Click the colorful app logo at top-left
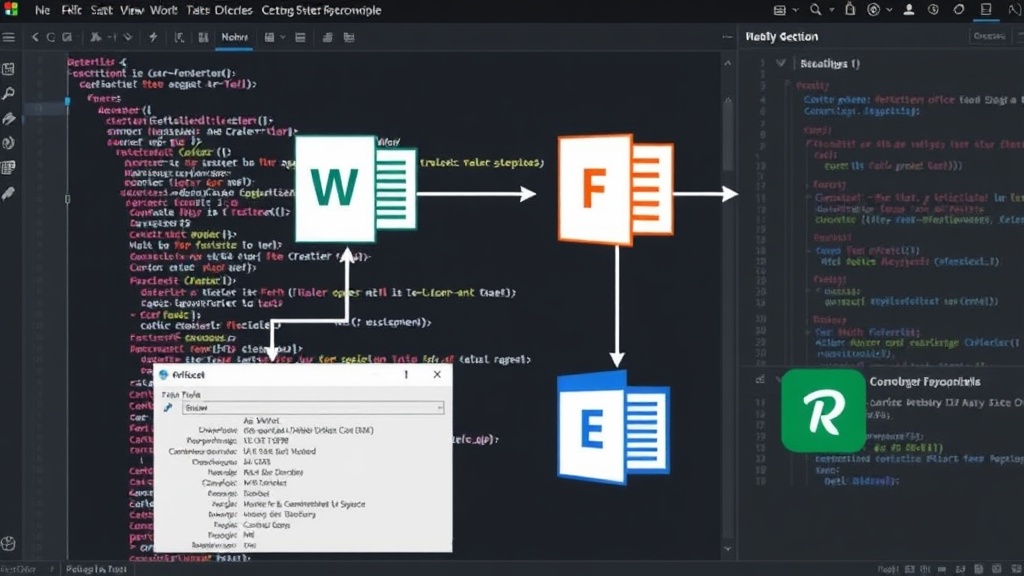This screenshot has height=576, width=1024. coord(11,9)
